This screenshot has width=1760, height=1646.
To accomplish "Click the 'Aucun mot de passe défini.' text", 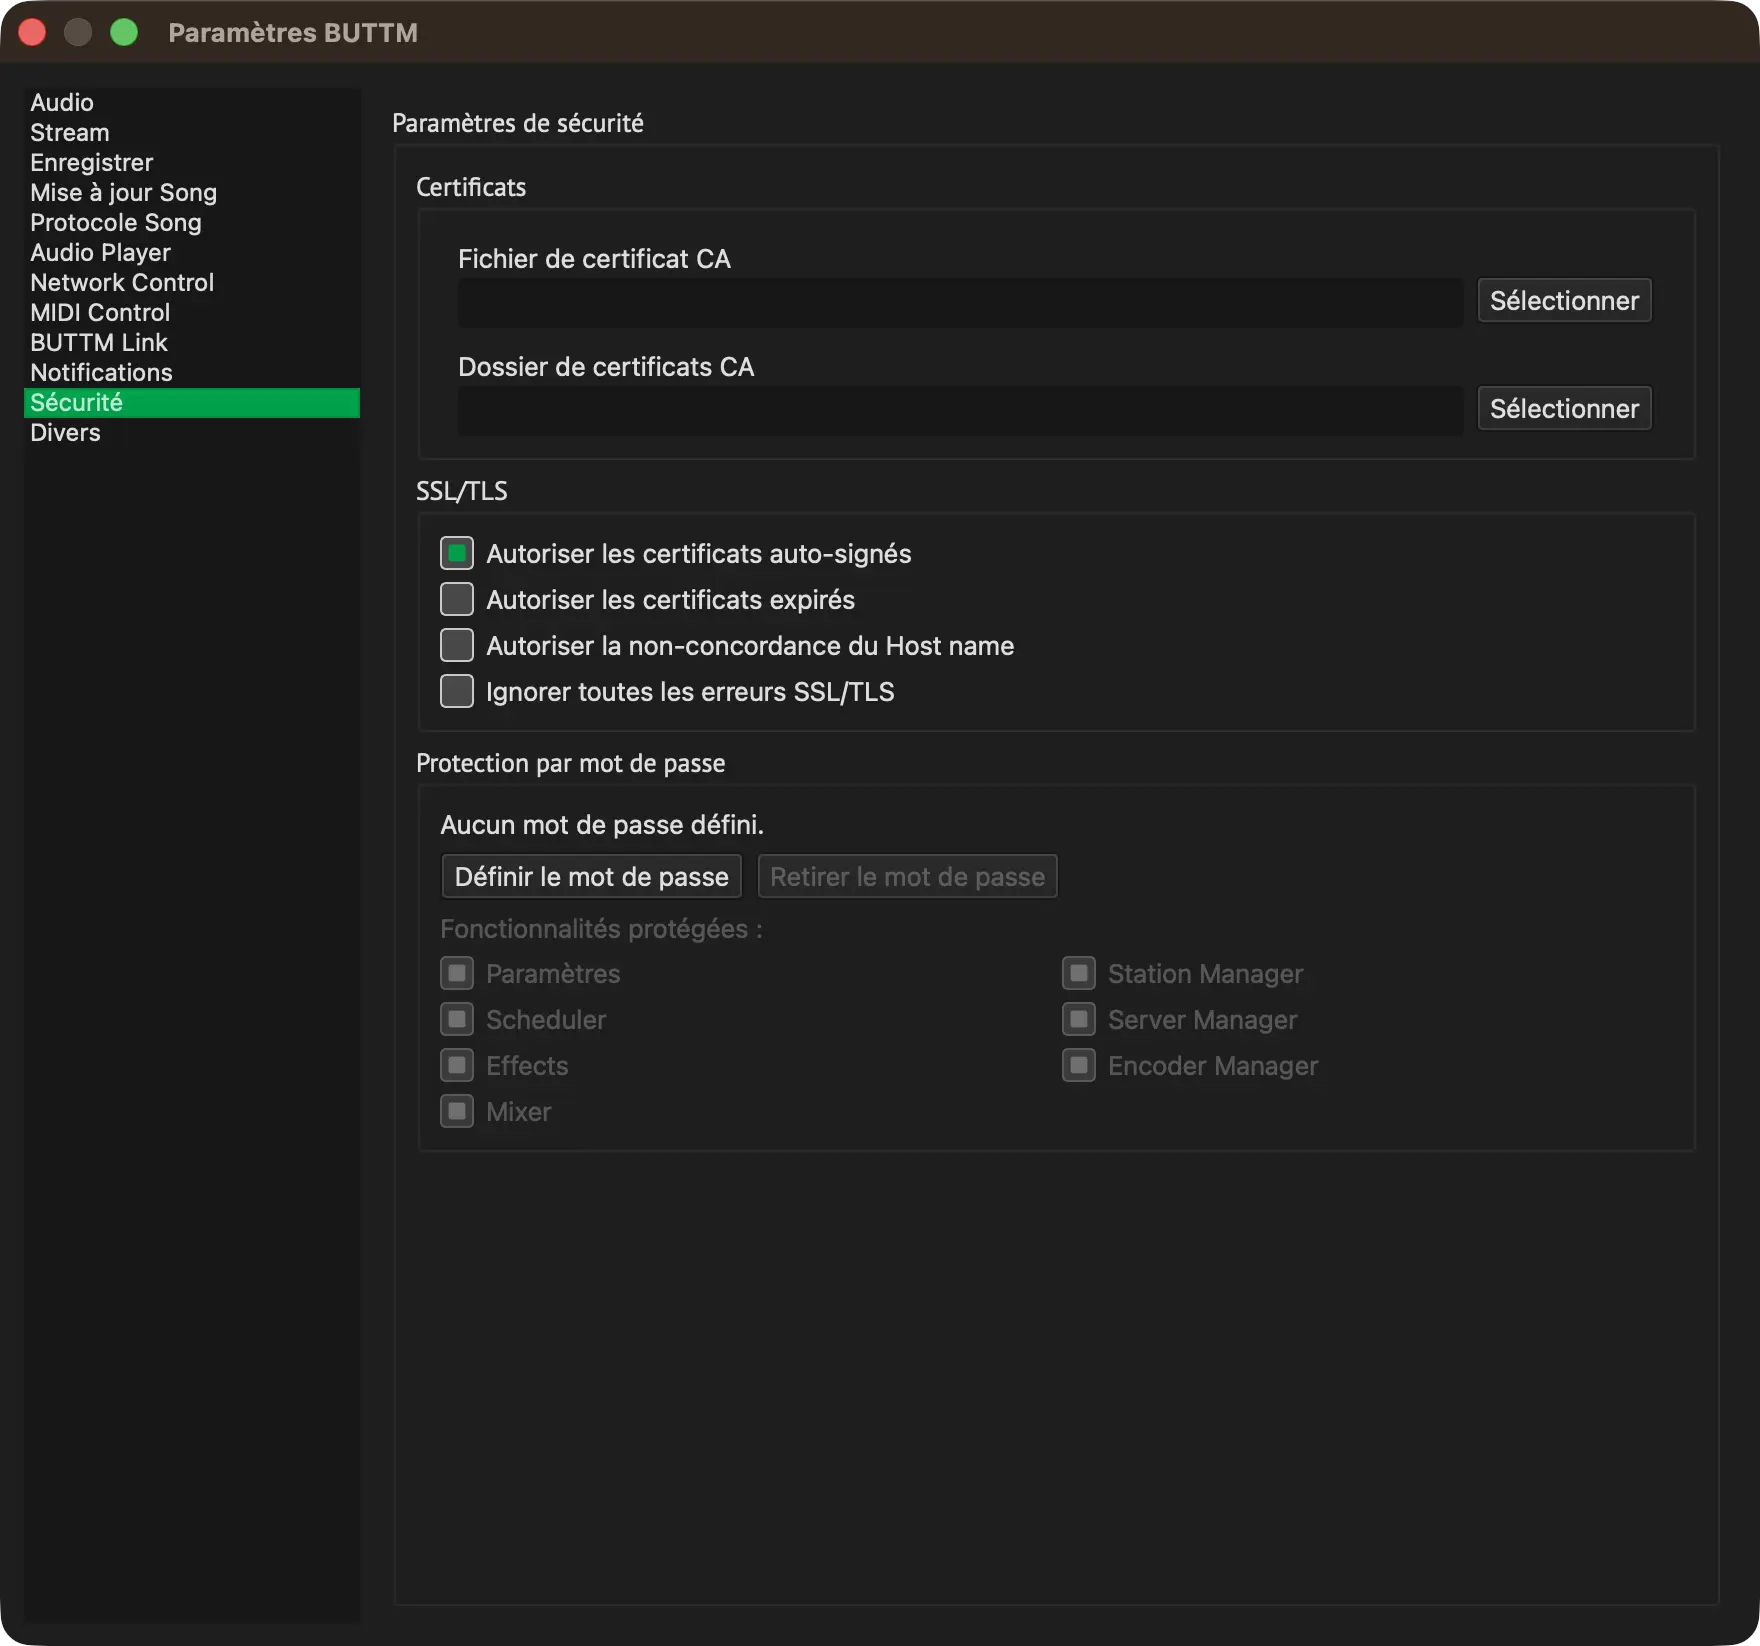I will (602, 825).
